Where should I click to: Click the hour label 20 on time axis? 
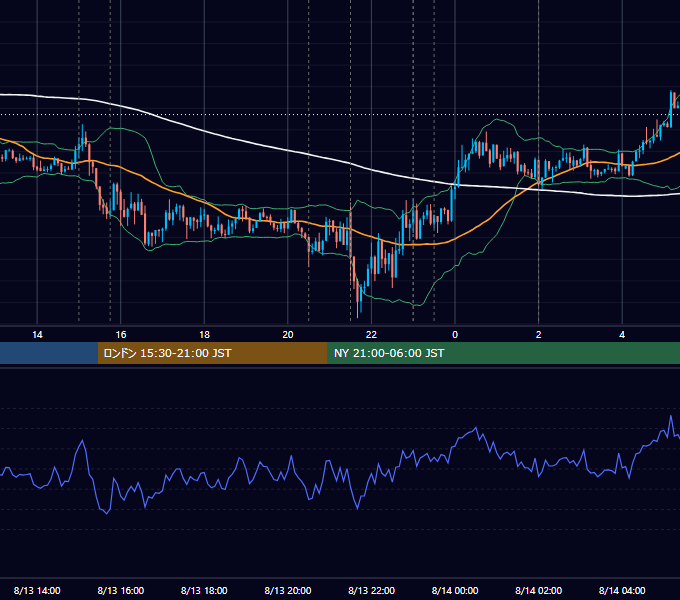(288, 335)
